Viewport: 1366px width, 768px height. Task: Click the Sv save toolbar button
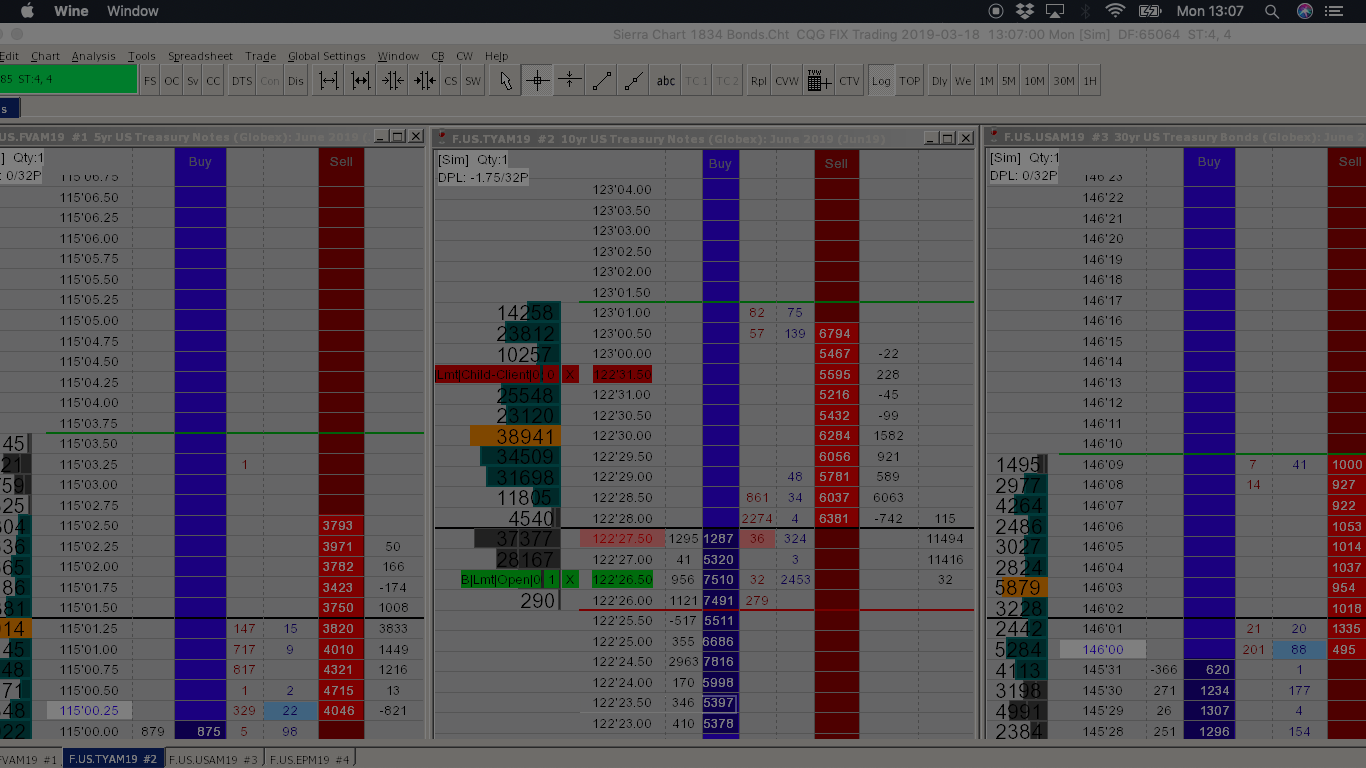[x=193, y=81]
